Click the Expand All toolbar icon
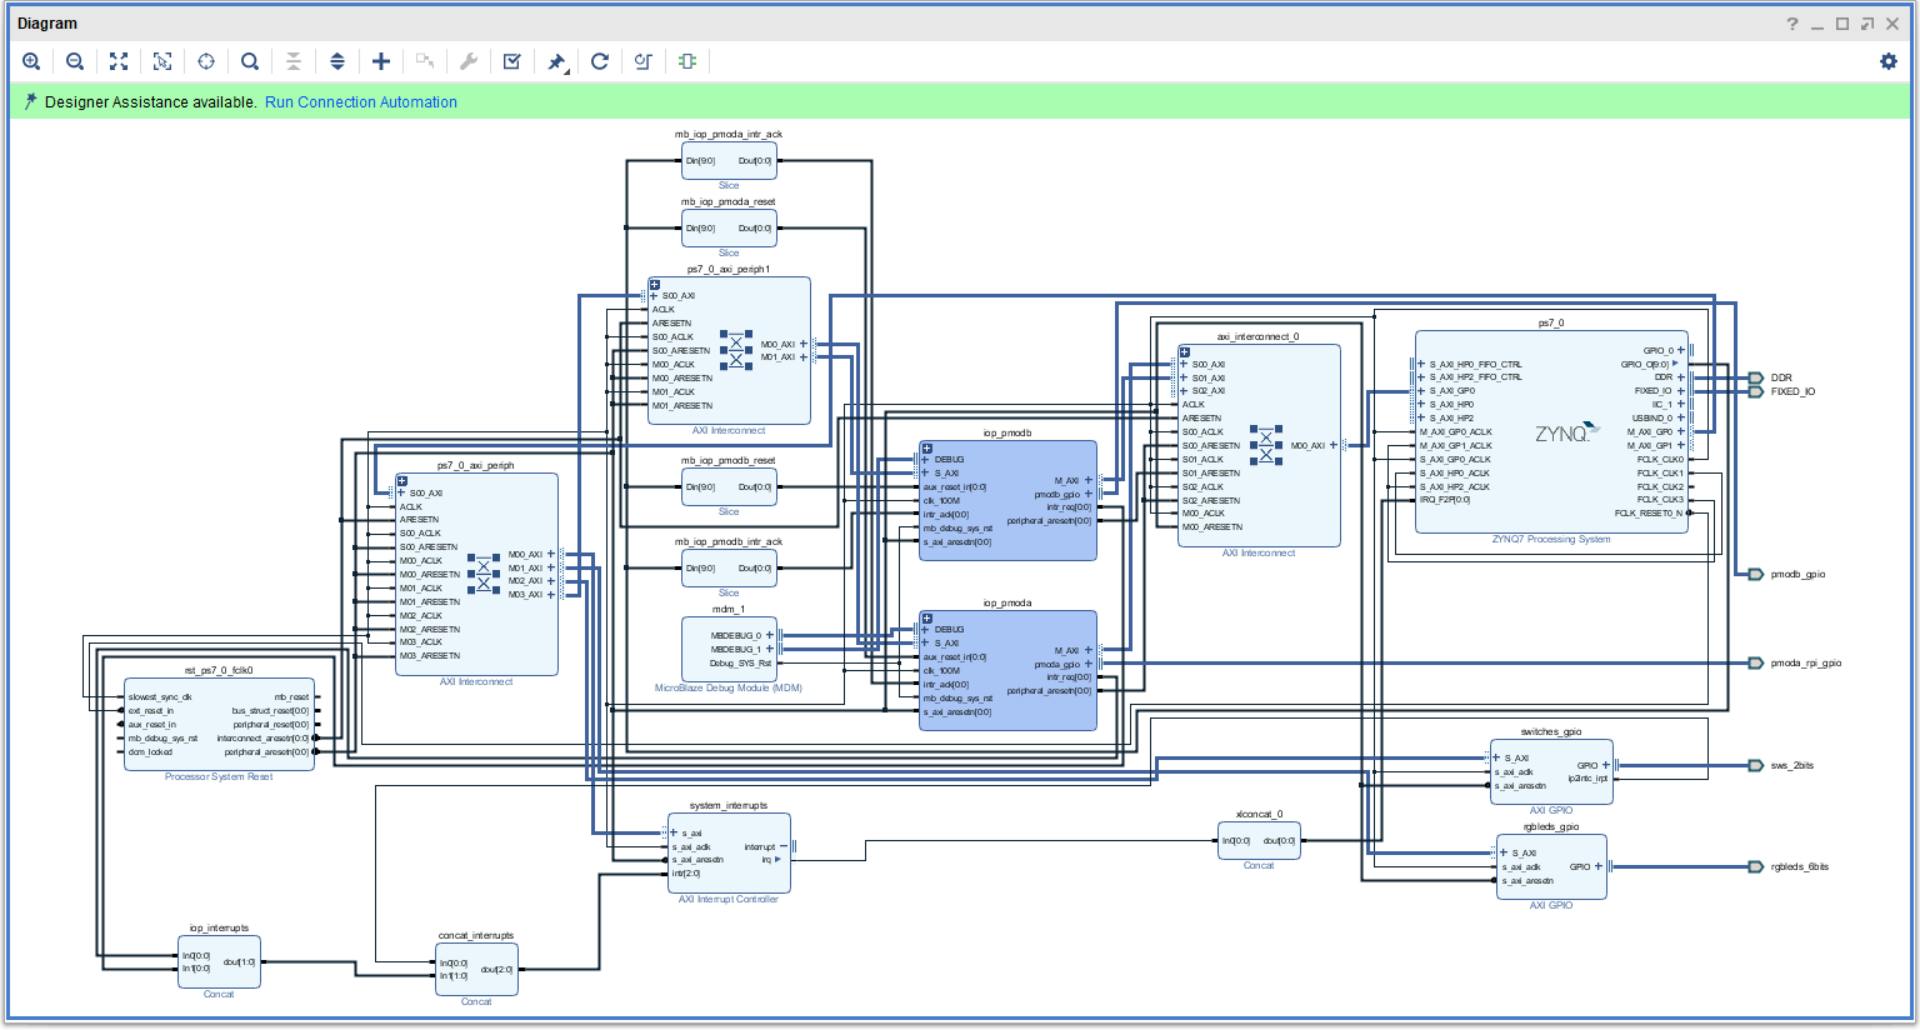 pos(337,62)
